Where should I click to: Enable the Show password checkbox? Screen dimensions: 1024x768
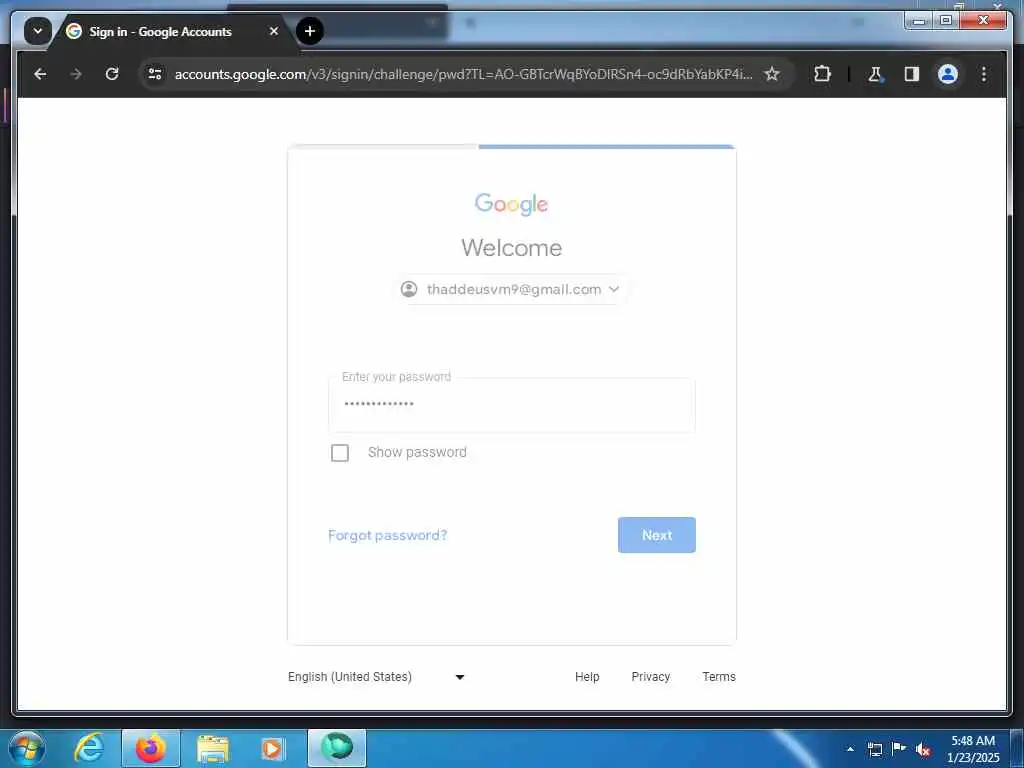340,453
